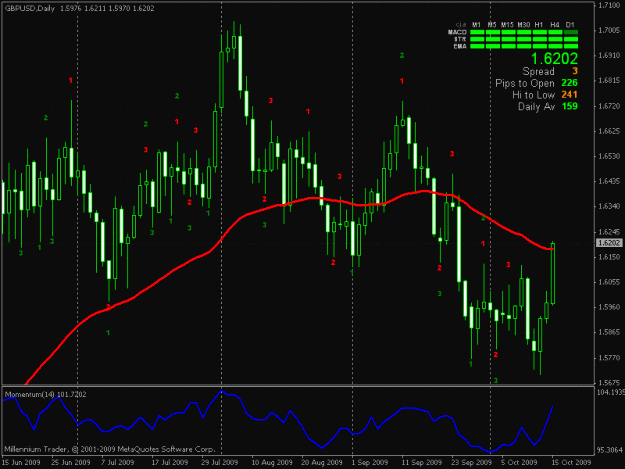Click the M30 timeframe column header
The width and height of the screenshot is (625, 469).
click(524, 25)
